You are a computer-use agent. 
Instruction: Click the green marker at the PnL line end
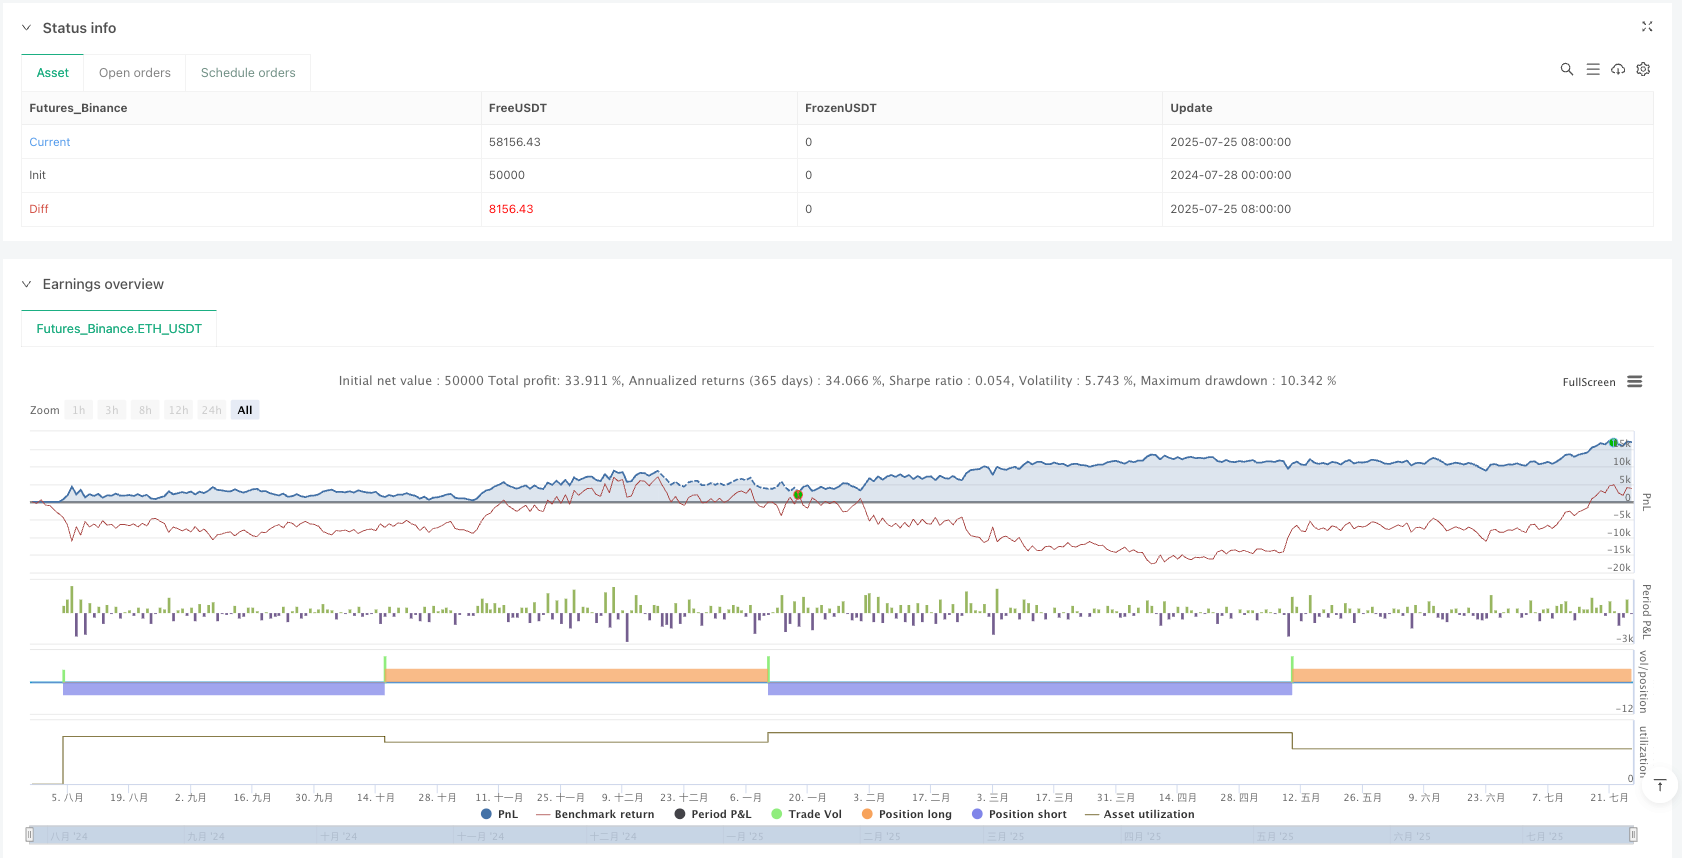[x=1613, y=442]
